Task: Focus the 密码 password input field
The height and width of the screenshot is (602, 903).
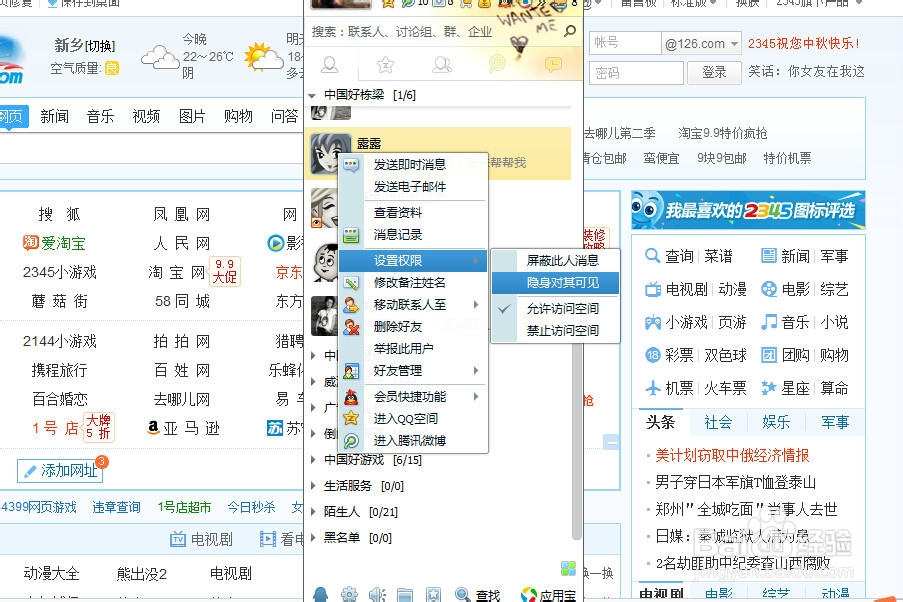Action: point(636,73)
